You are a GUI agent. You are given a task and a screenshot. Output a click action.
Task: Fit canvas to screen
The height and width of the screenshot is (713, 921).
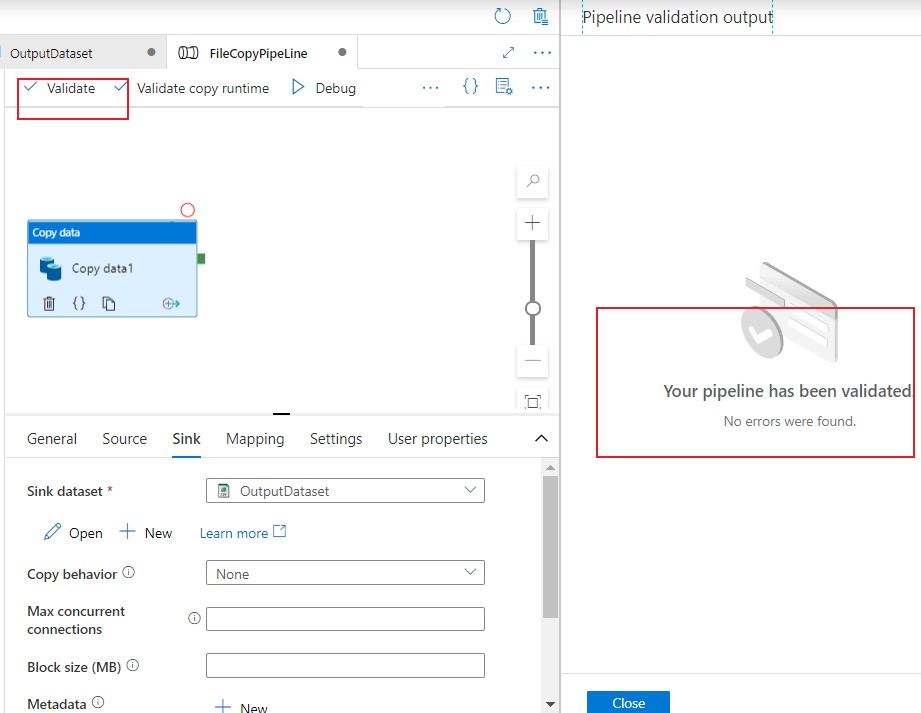(533, 402)
